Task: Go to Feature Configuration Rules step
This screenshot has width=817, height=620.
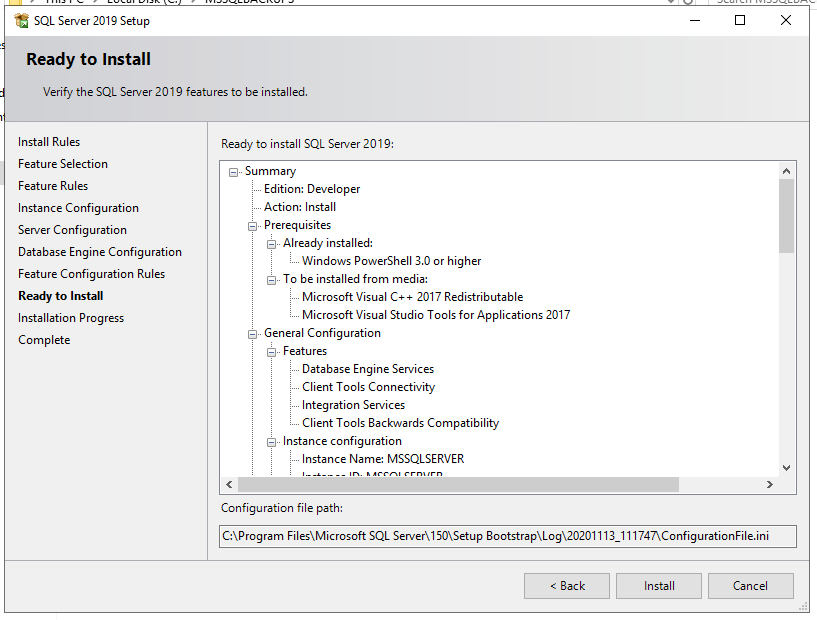Action: 92,274
